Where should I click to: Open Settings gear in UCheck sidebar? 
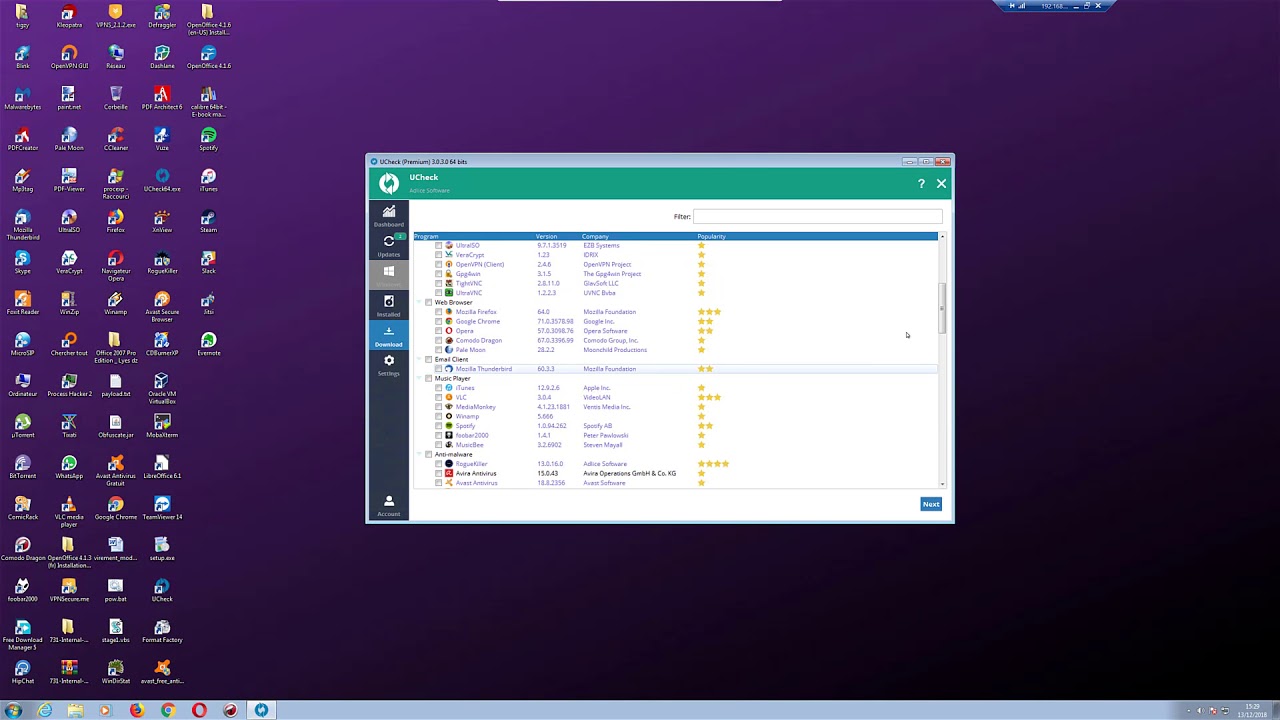point(389,365)
